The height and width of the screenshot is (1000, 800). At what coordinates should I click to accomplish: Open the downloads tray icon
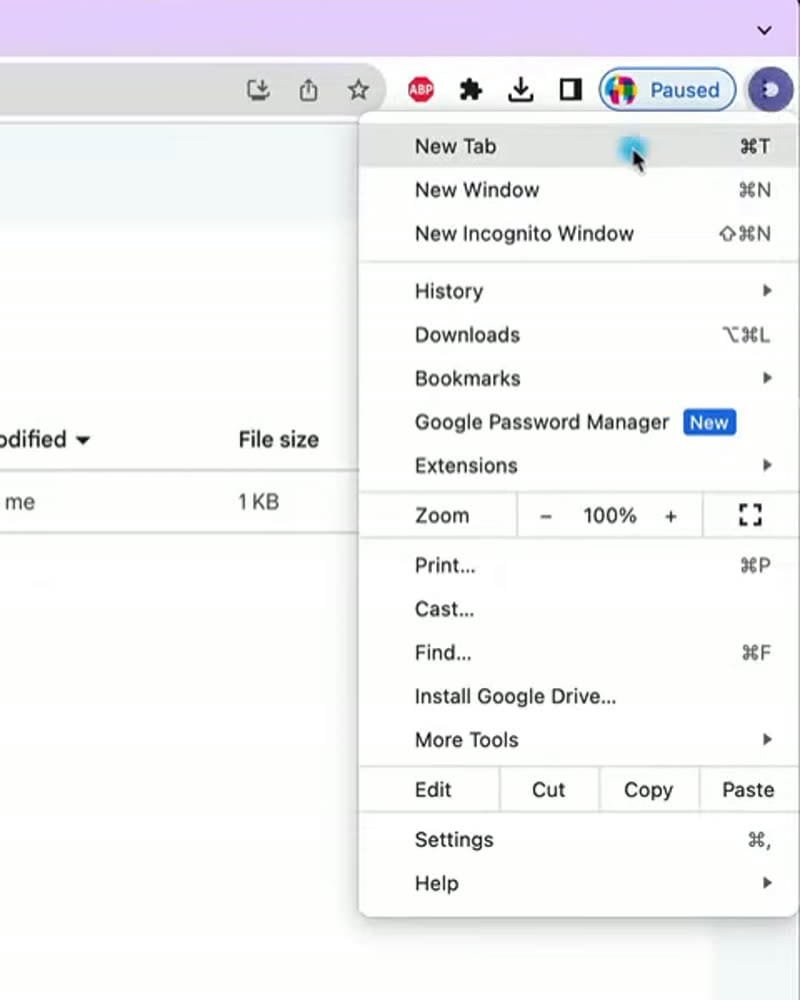click(521, 90)
